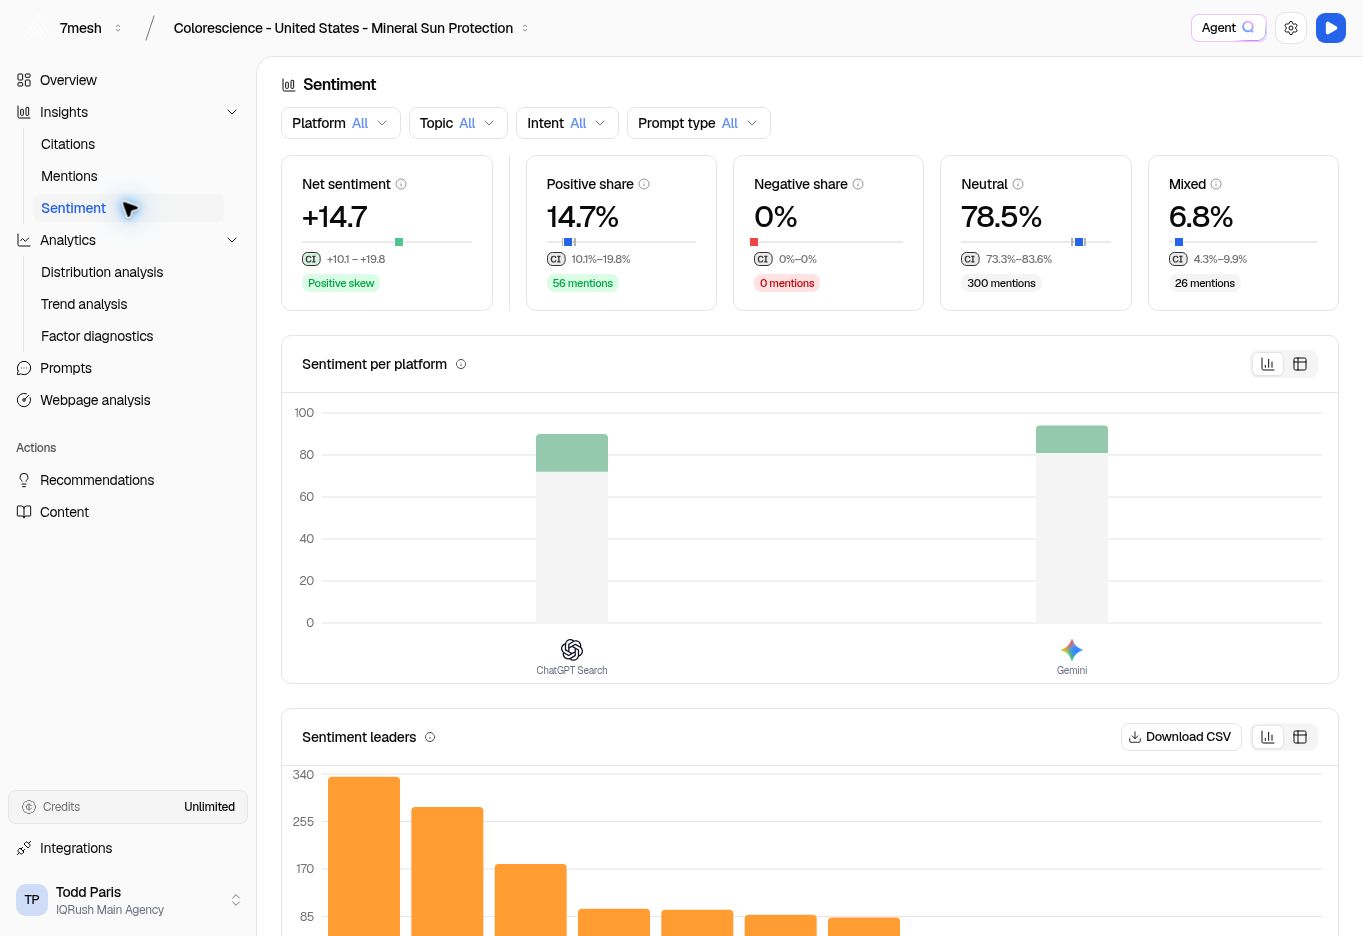
Task: Click the info icon beside Mixed
Action: 1216,184
